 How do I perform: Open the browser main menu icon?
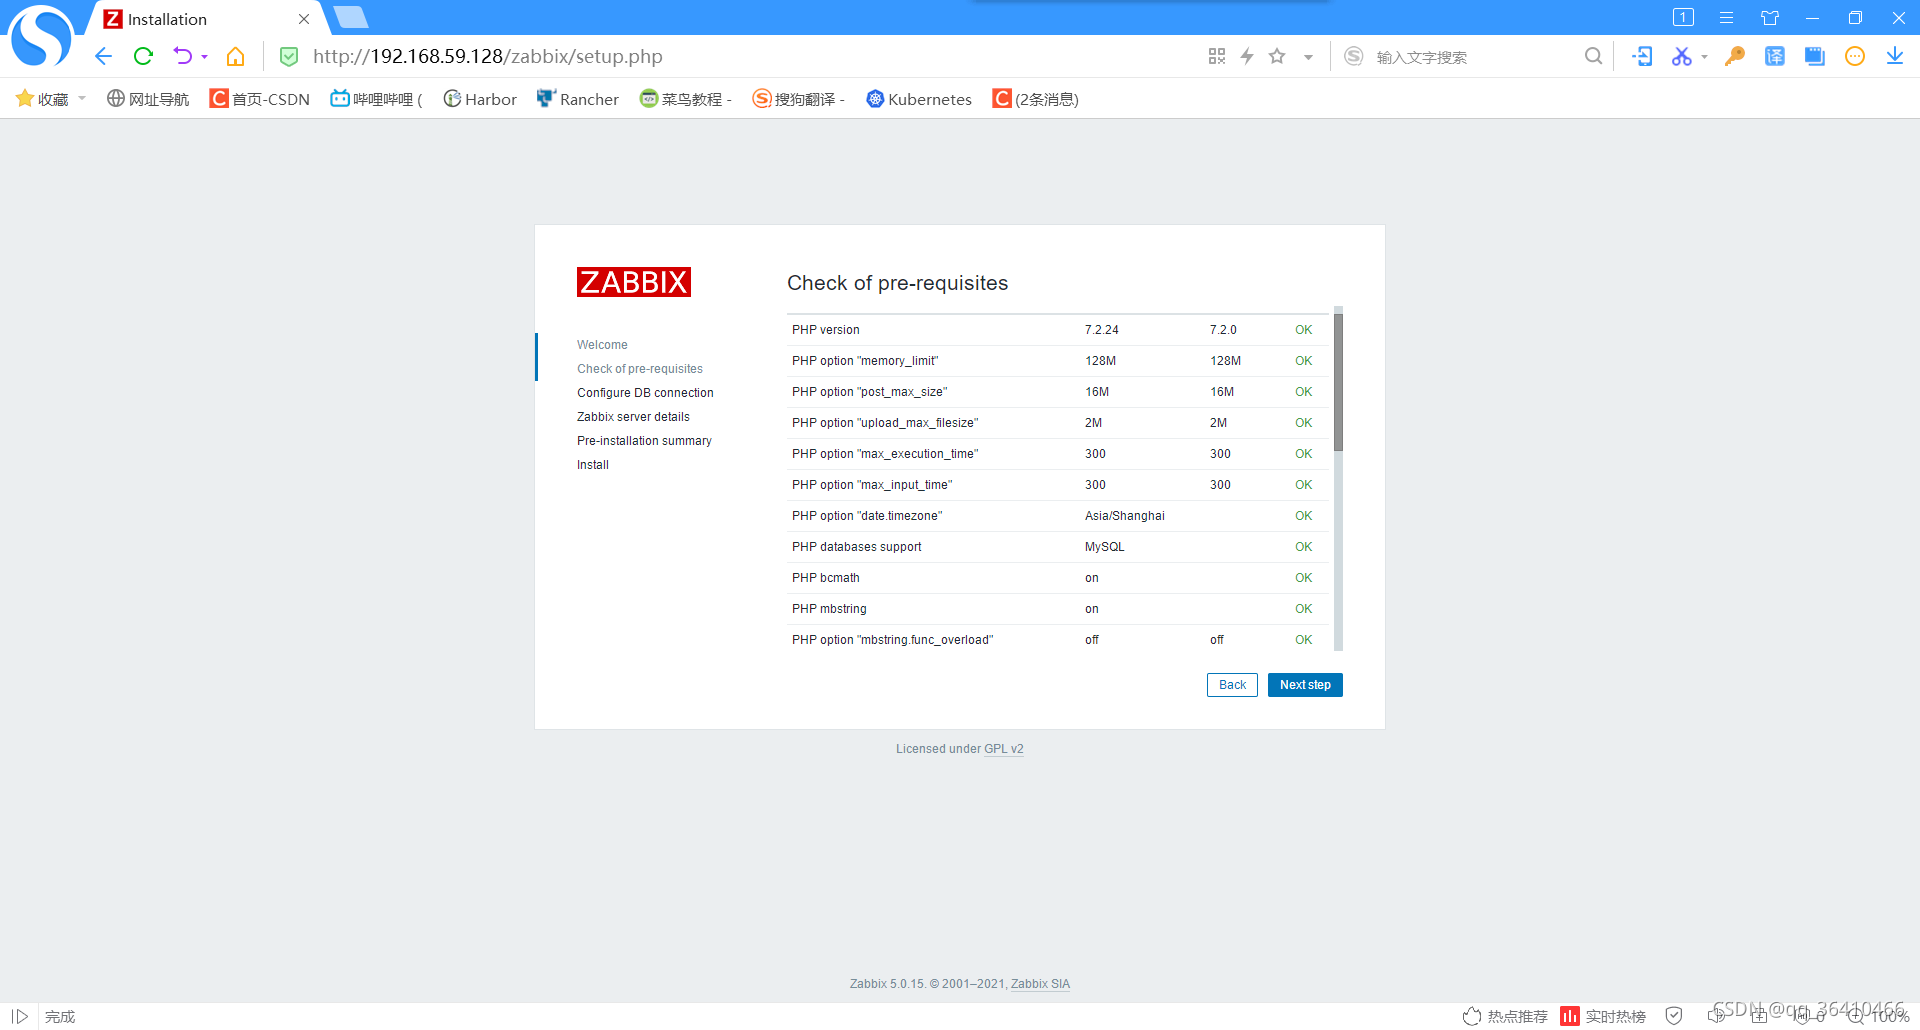tap(1726, 18)
